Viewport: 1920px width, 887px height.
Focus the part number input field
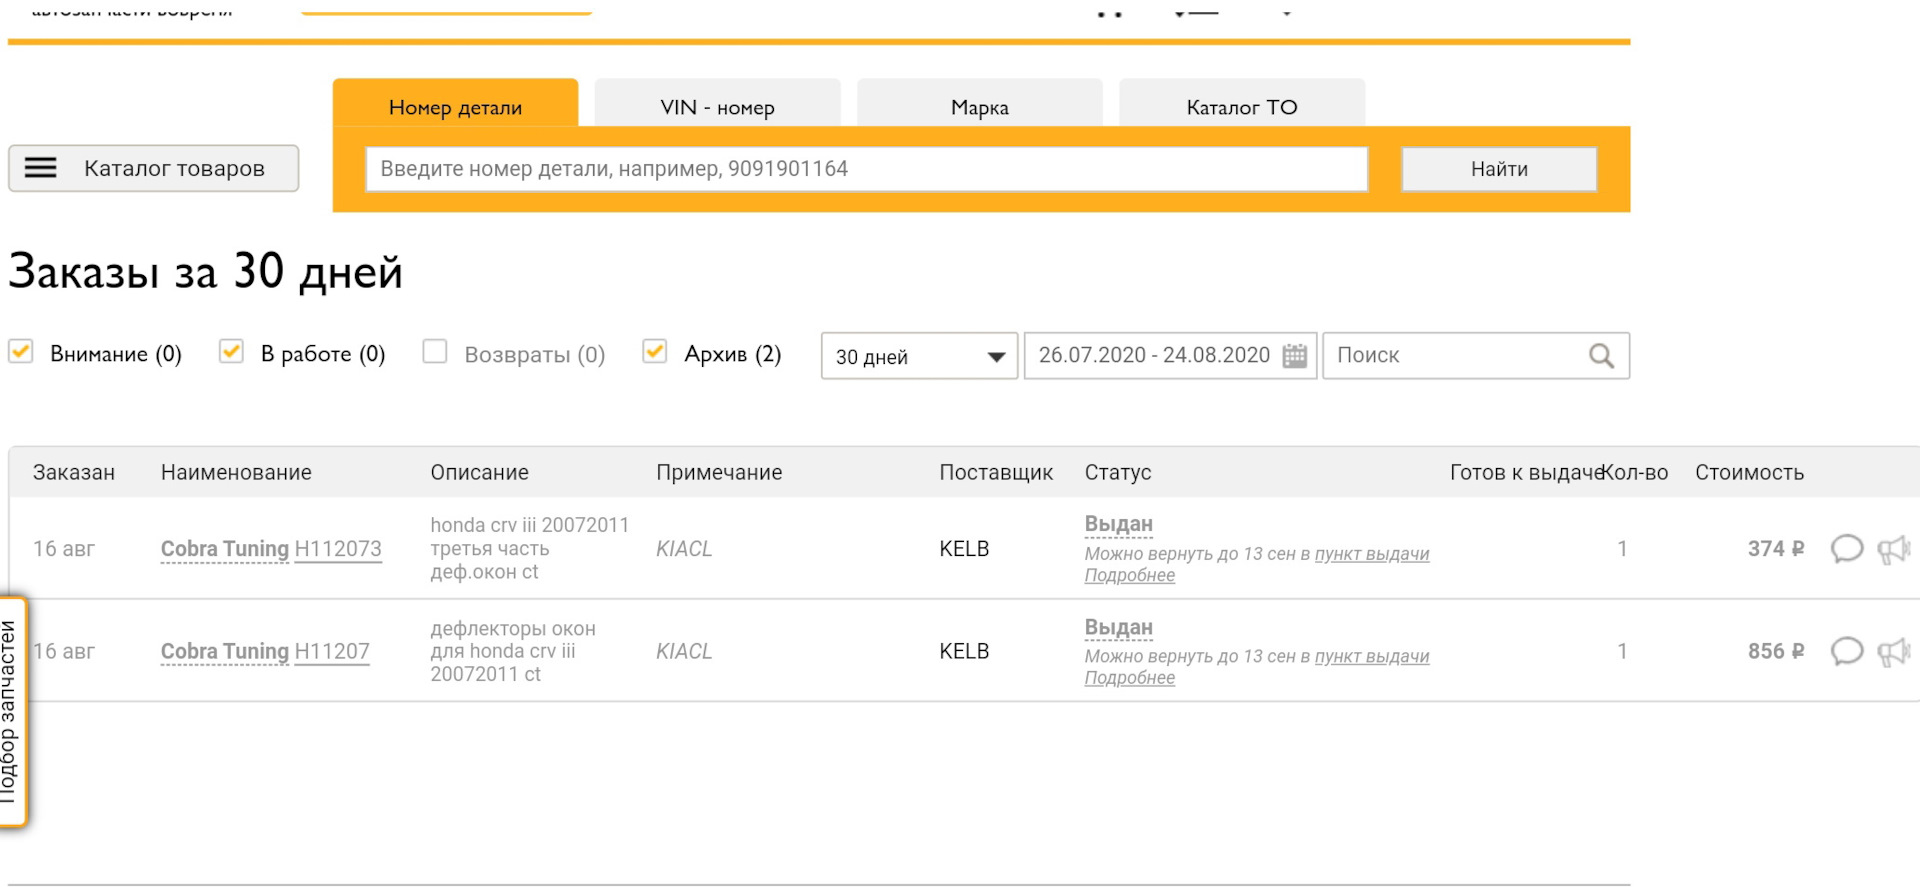(866, 169)
